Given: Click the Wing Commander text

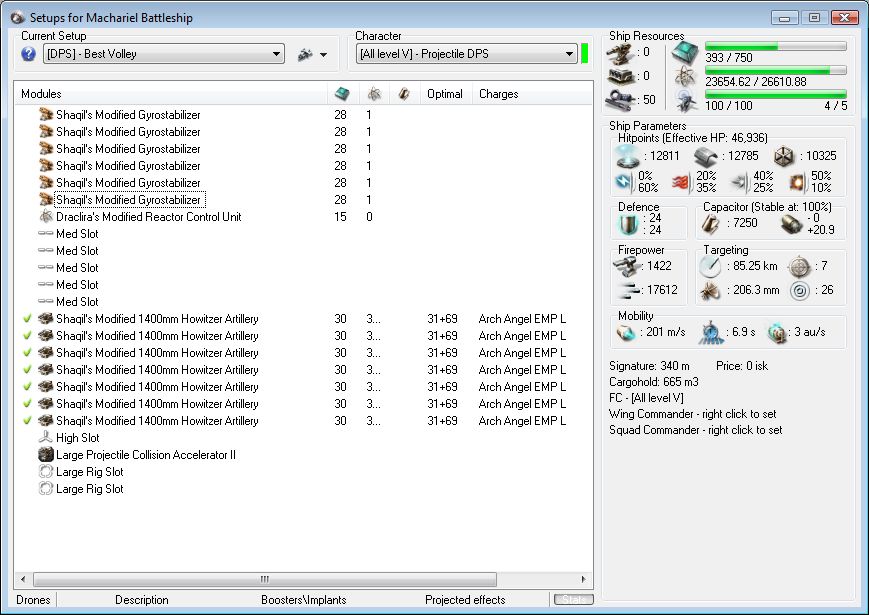Looking at the screenshot, I should [692, 414].
